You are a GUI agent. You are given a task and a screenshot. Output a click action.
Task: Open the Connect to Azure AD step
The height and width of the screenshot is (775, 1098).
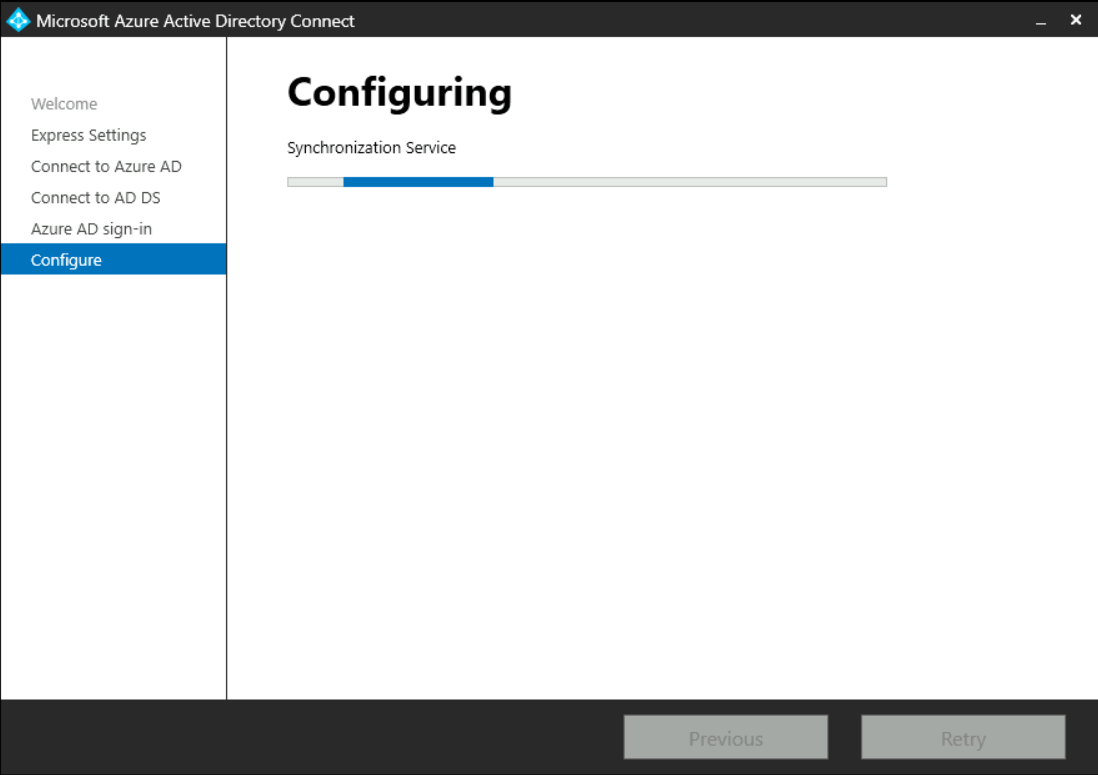point(106,166)
